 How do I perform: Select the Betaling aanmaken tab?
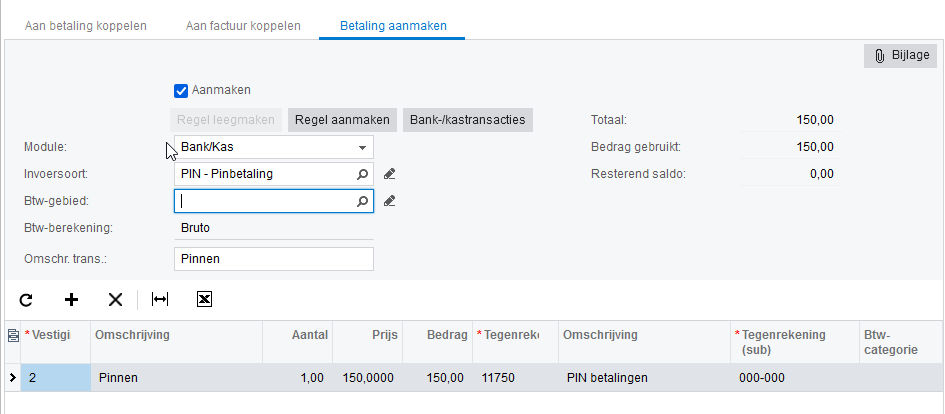tap(392, 25)
